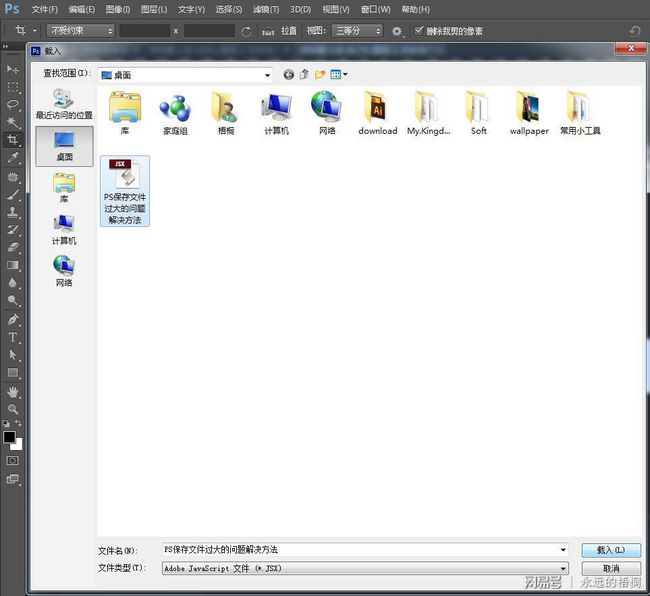Select the Crop tool in toolbox
Image resolution: width=650 pixels, height=596 pixels.
tap(12, 140)
